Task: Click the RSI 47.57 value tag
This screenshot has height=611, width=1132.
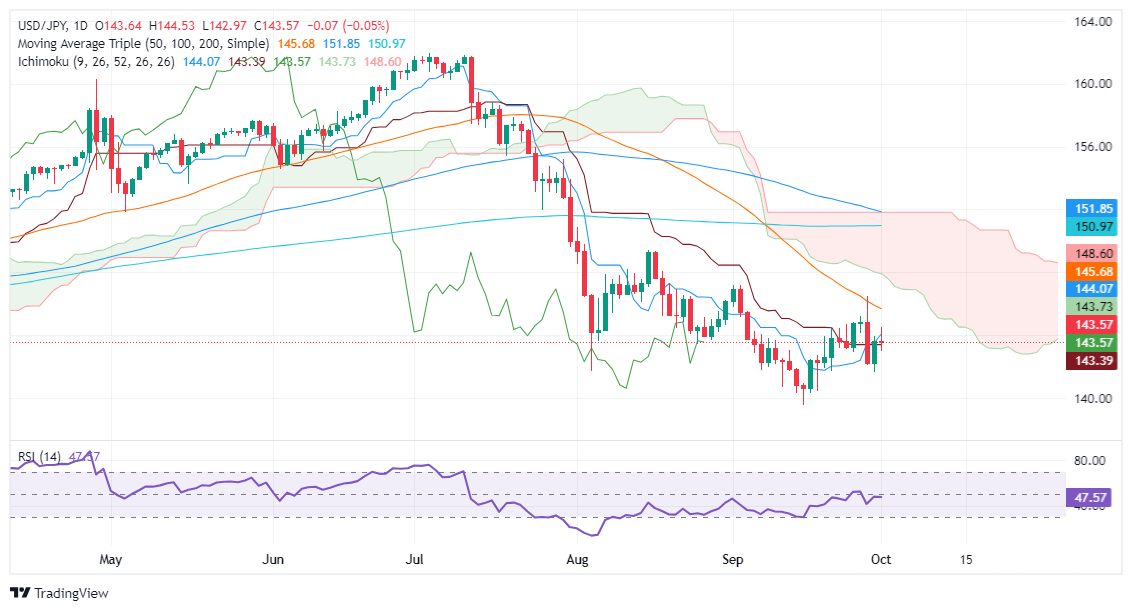Action: coord(1091,498)
